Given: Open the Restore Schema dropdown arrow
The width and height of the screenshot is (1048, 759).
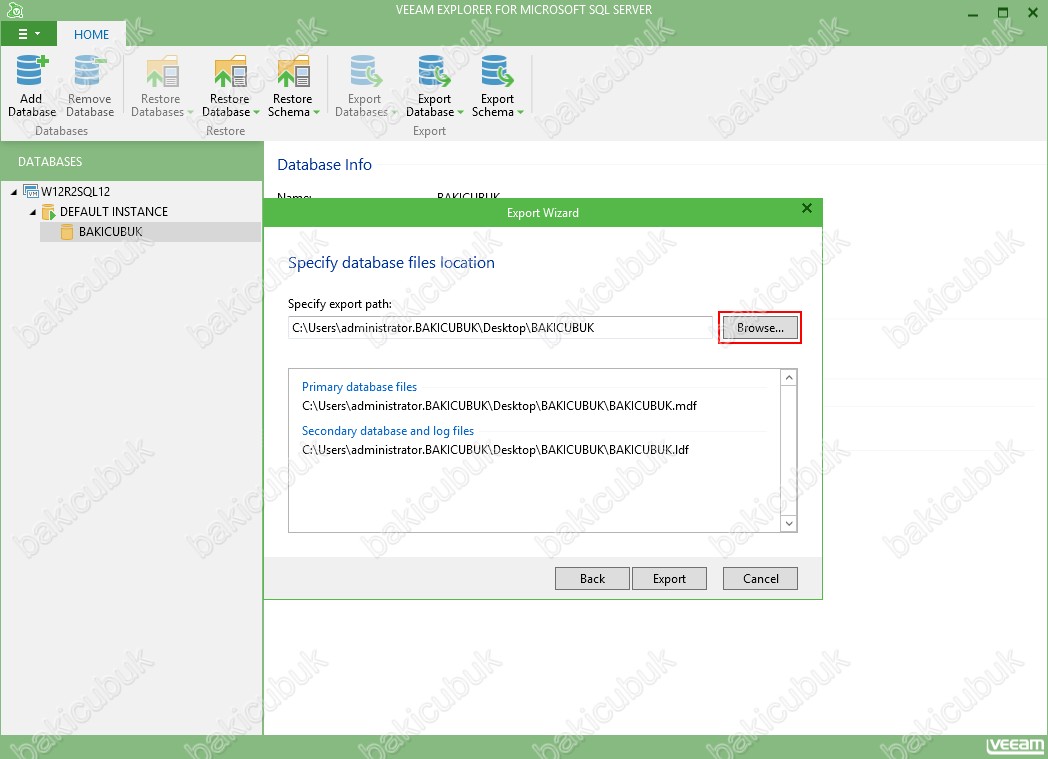Looking at the screenshot, I should [x=316, y=112].
